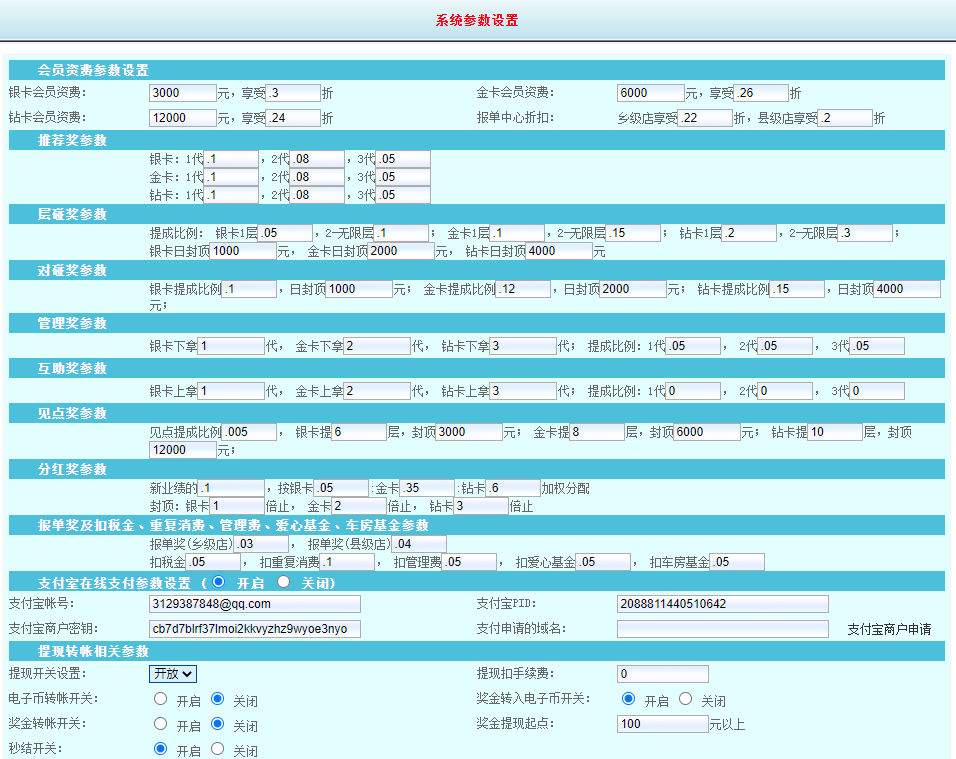Click the empty 支付宝申请的域名 field
This screenshot has width=956, height=759.
(x=722, y=629)
